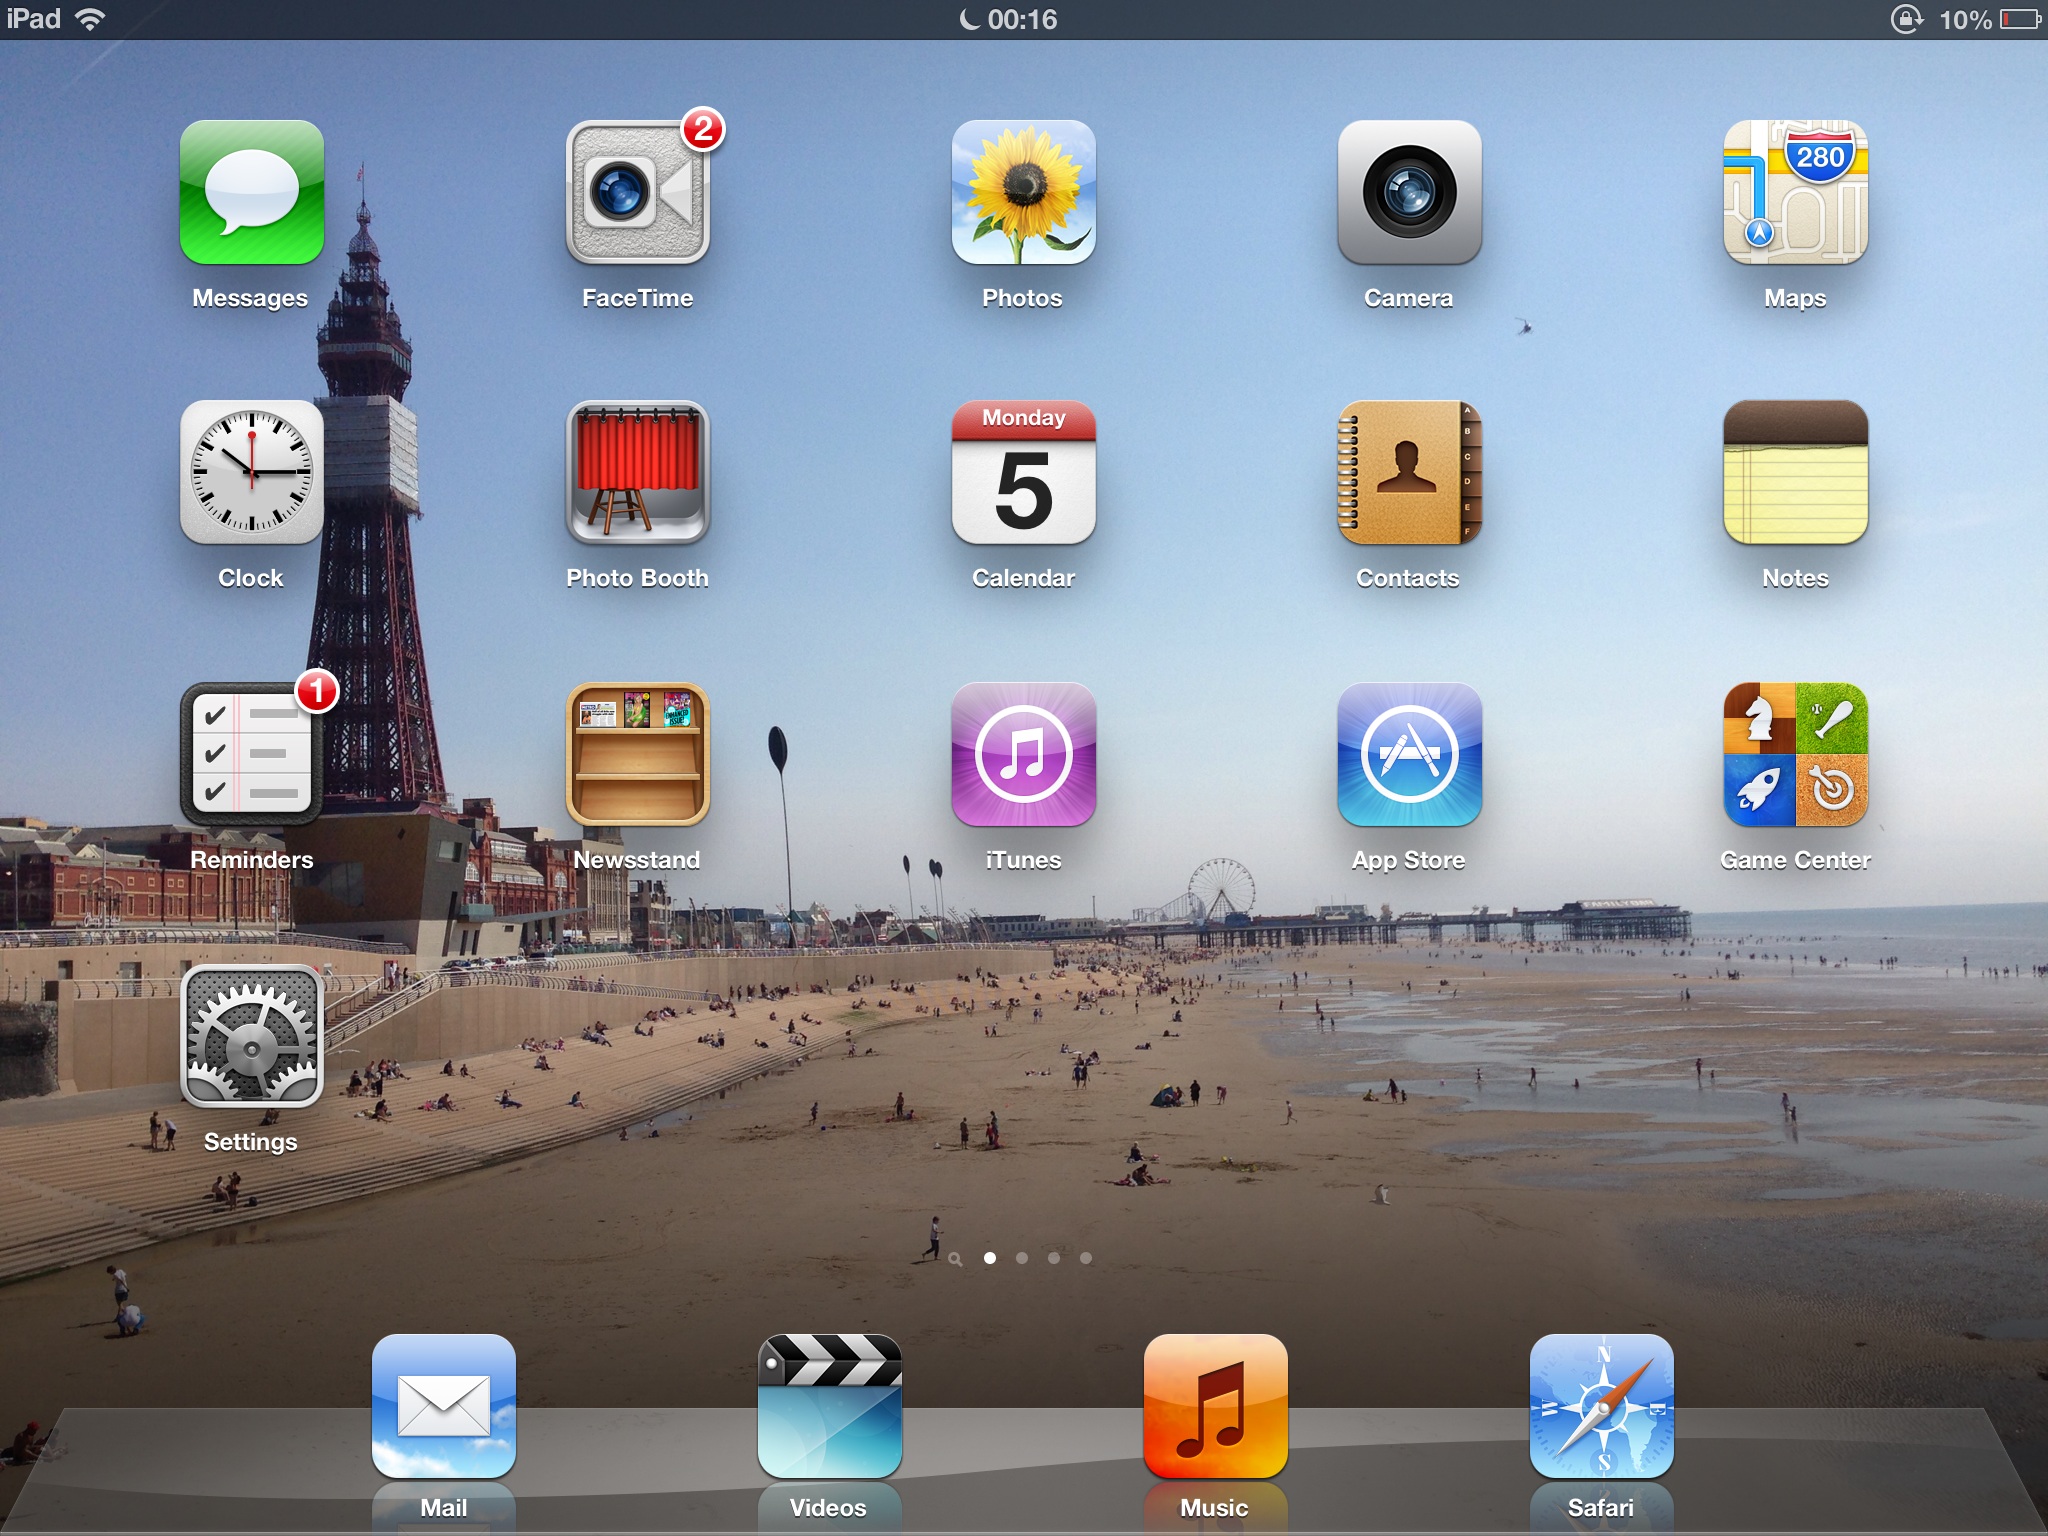Screen dimensions: 2048x1536
Task: Launch FaceTime with two notifications
Action: [x=638, y=193]
